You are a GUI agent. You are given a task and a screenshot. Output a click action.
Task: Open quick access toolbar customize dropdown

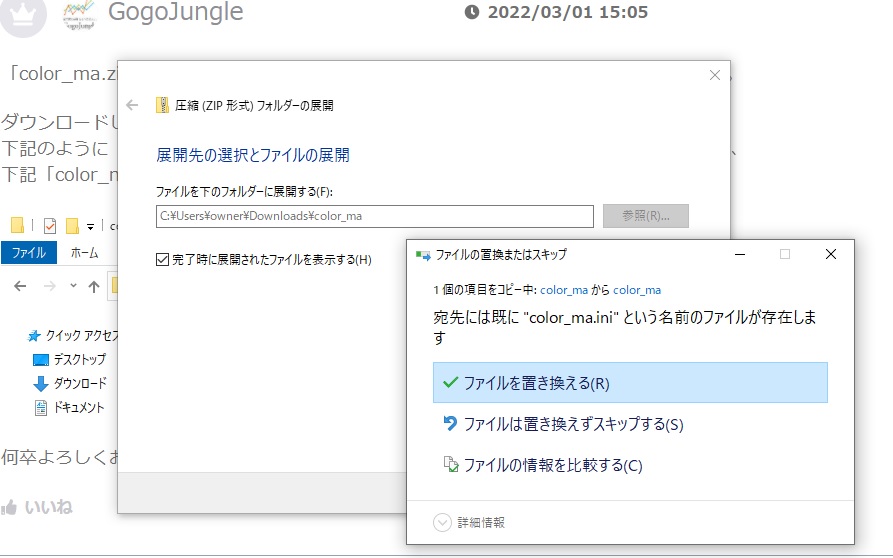pos(91,226)
